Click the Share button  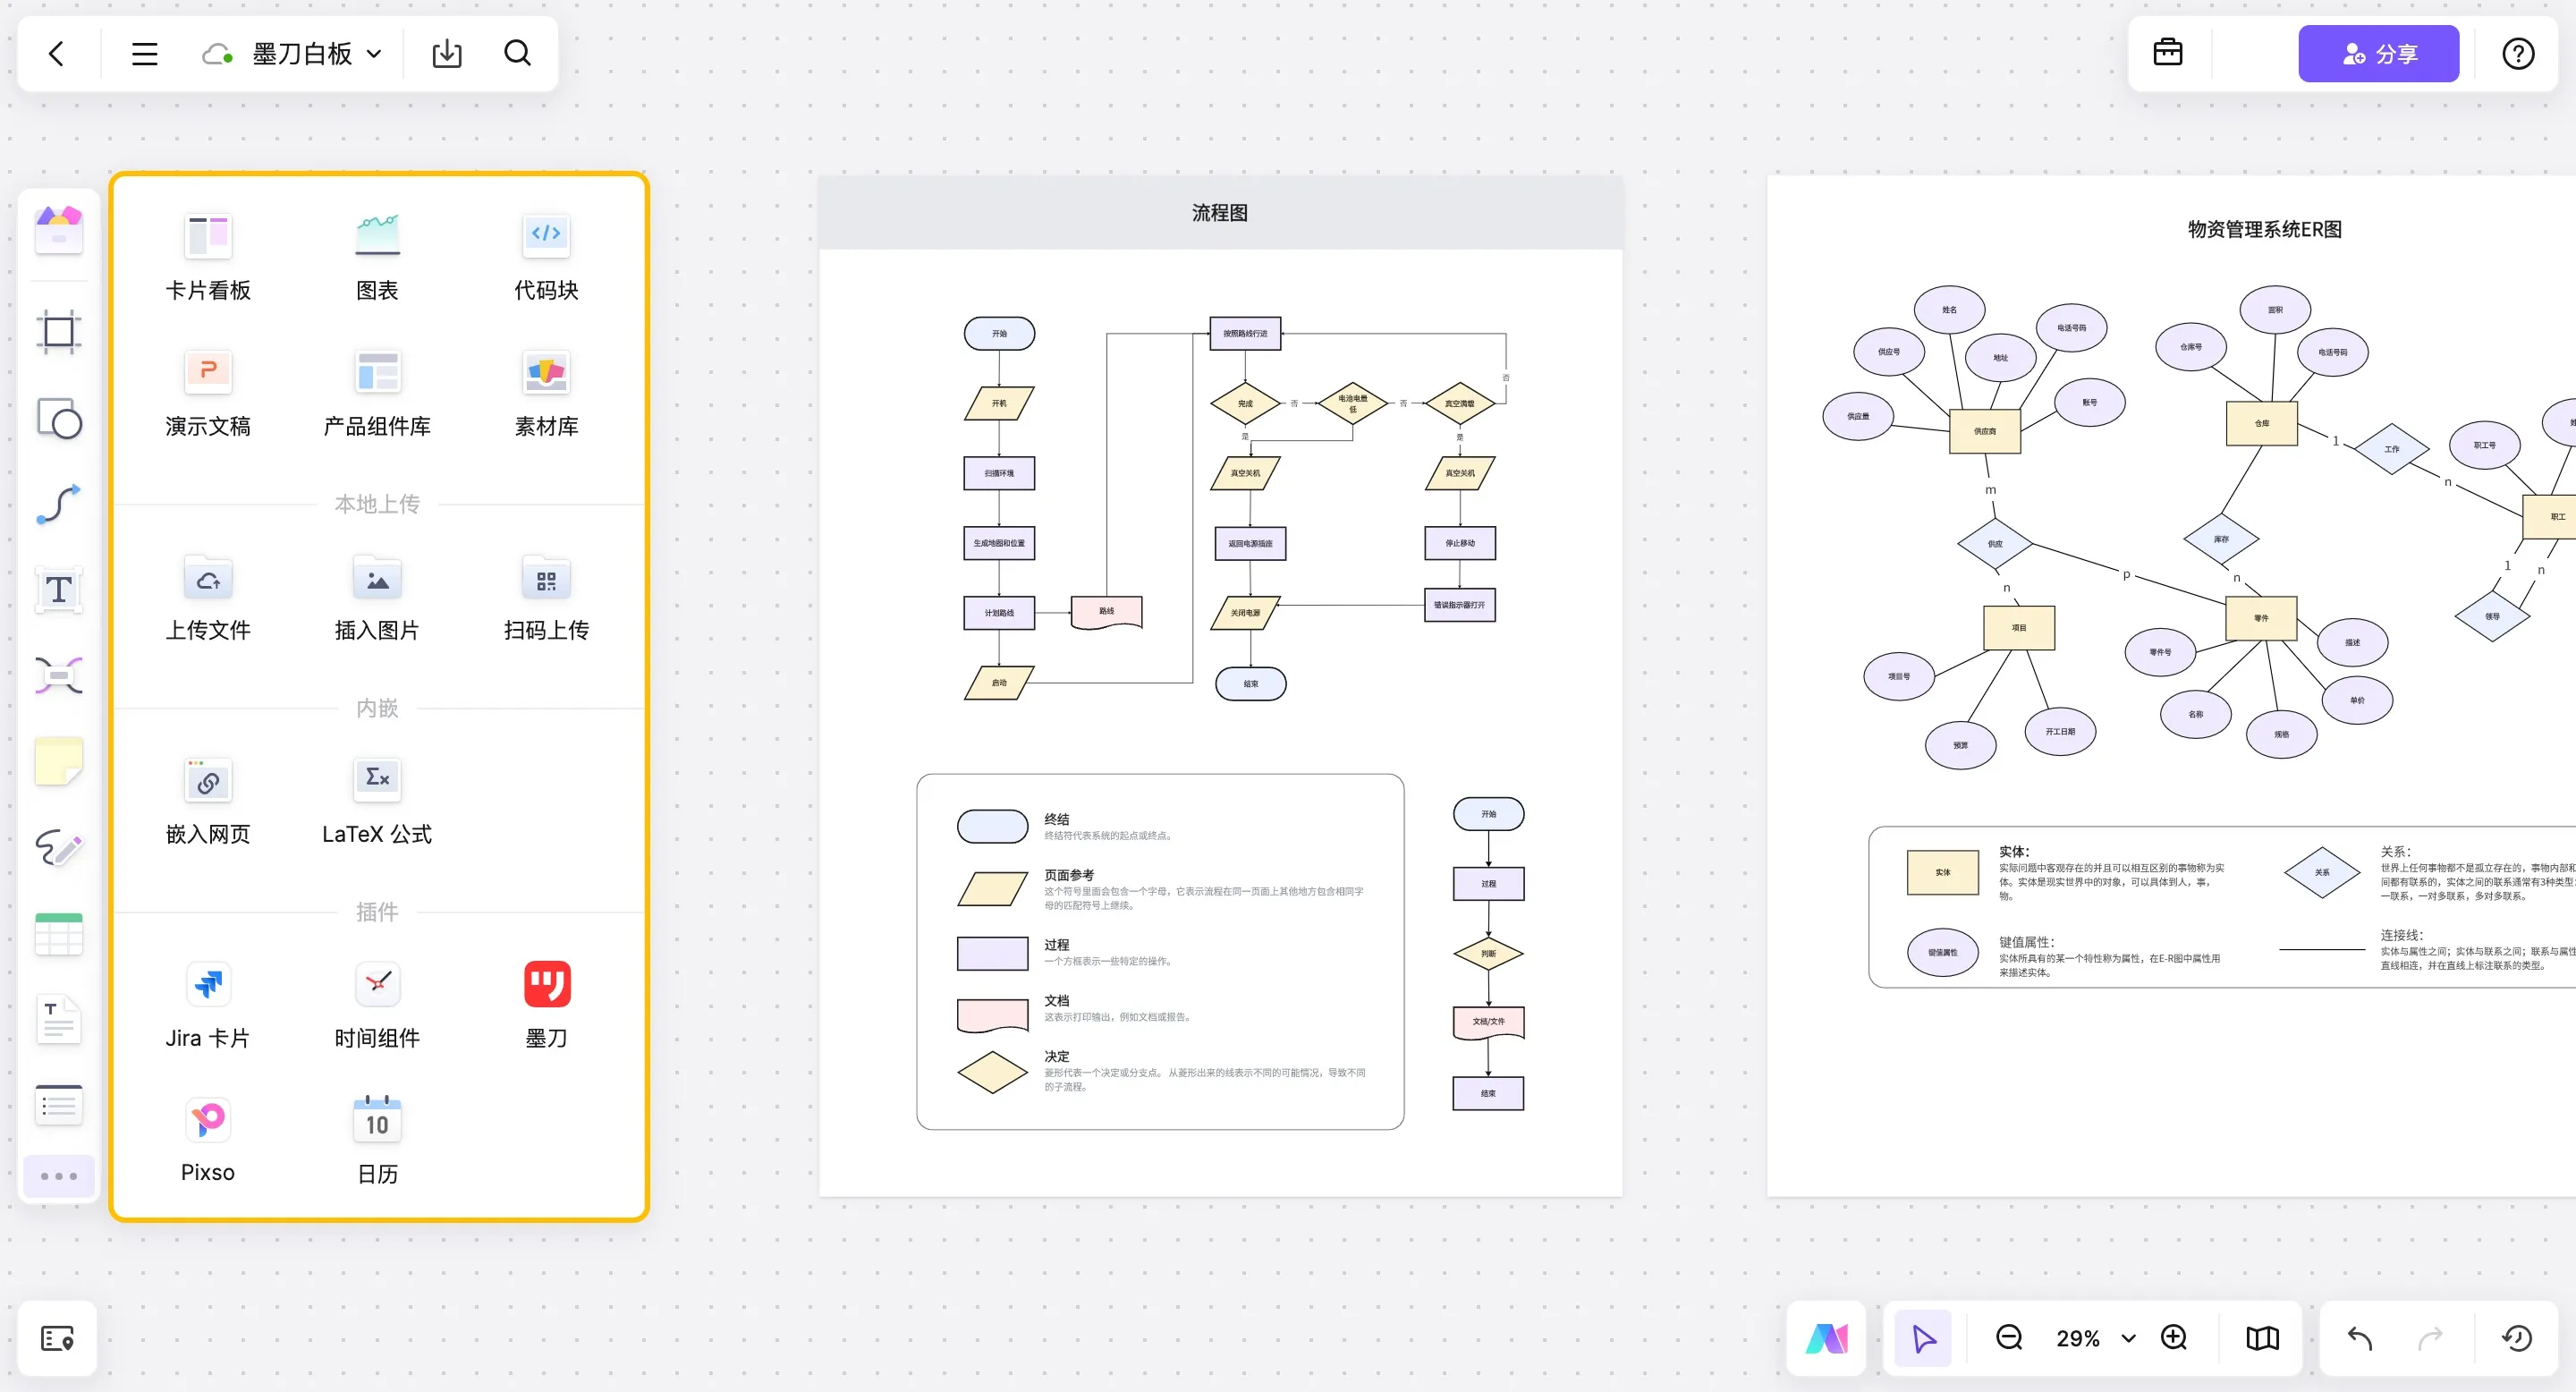tap(2377, 54)
